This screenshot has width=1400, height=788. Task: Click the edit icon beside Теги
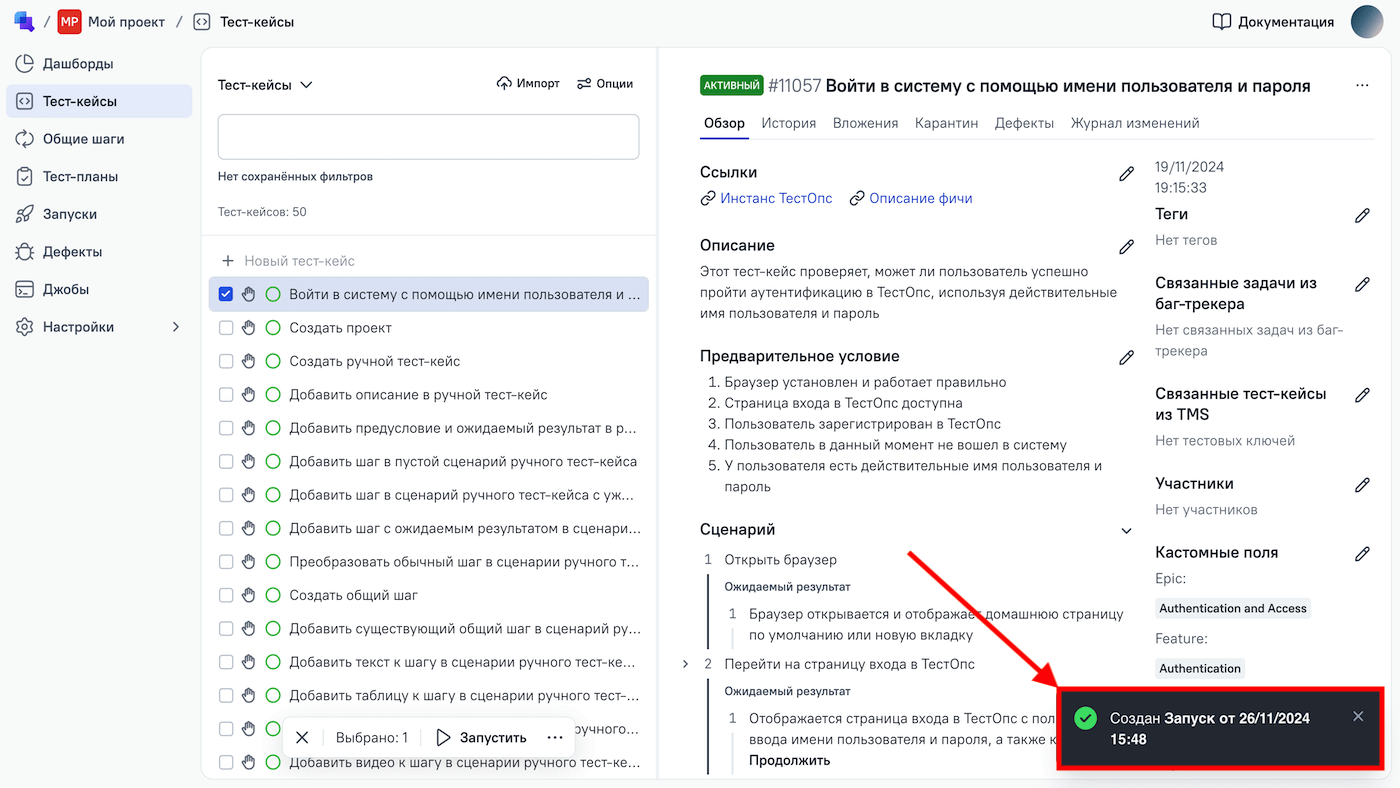coord(1362,215)
